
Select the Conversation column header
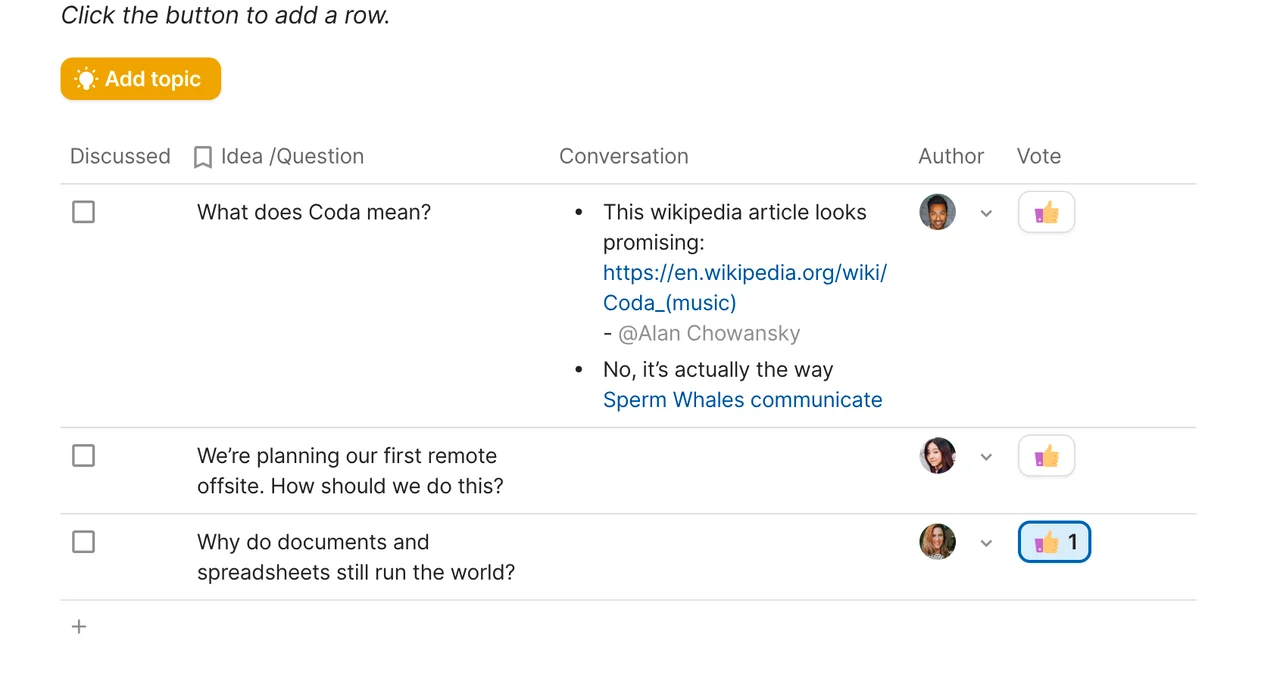tap(624, 156)
